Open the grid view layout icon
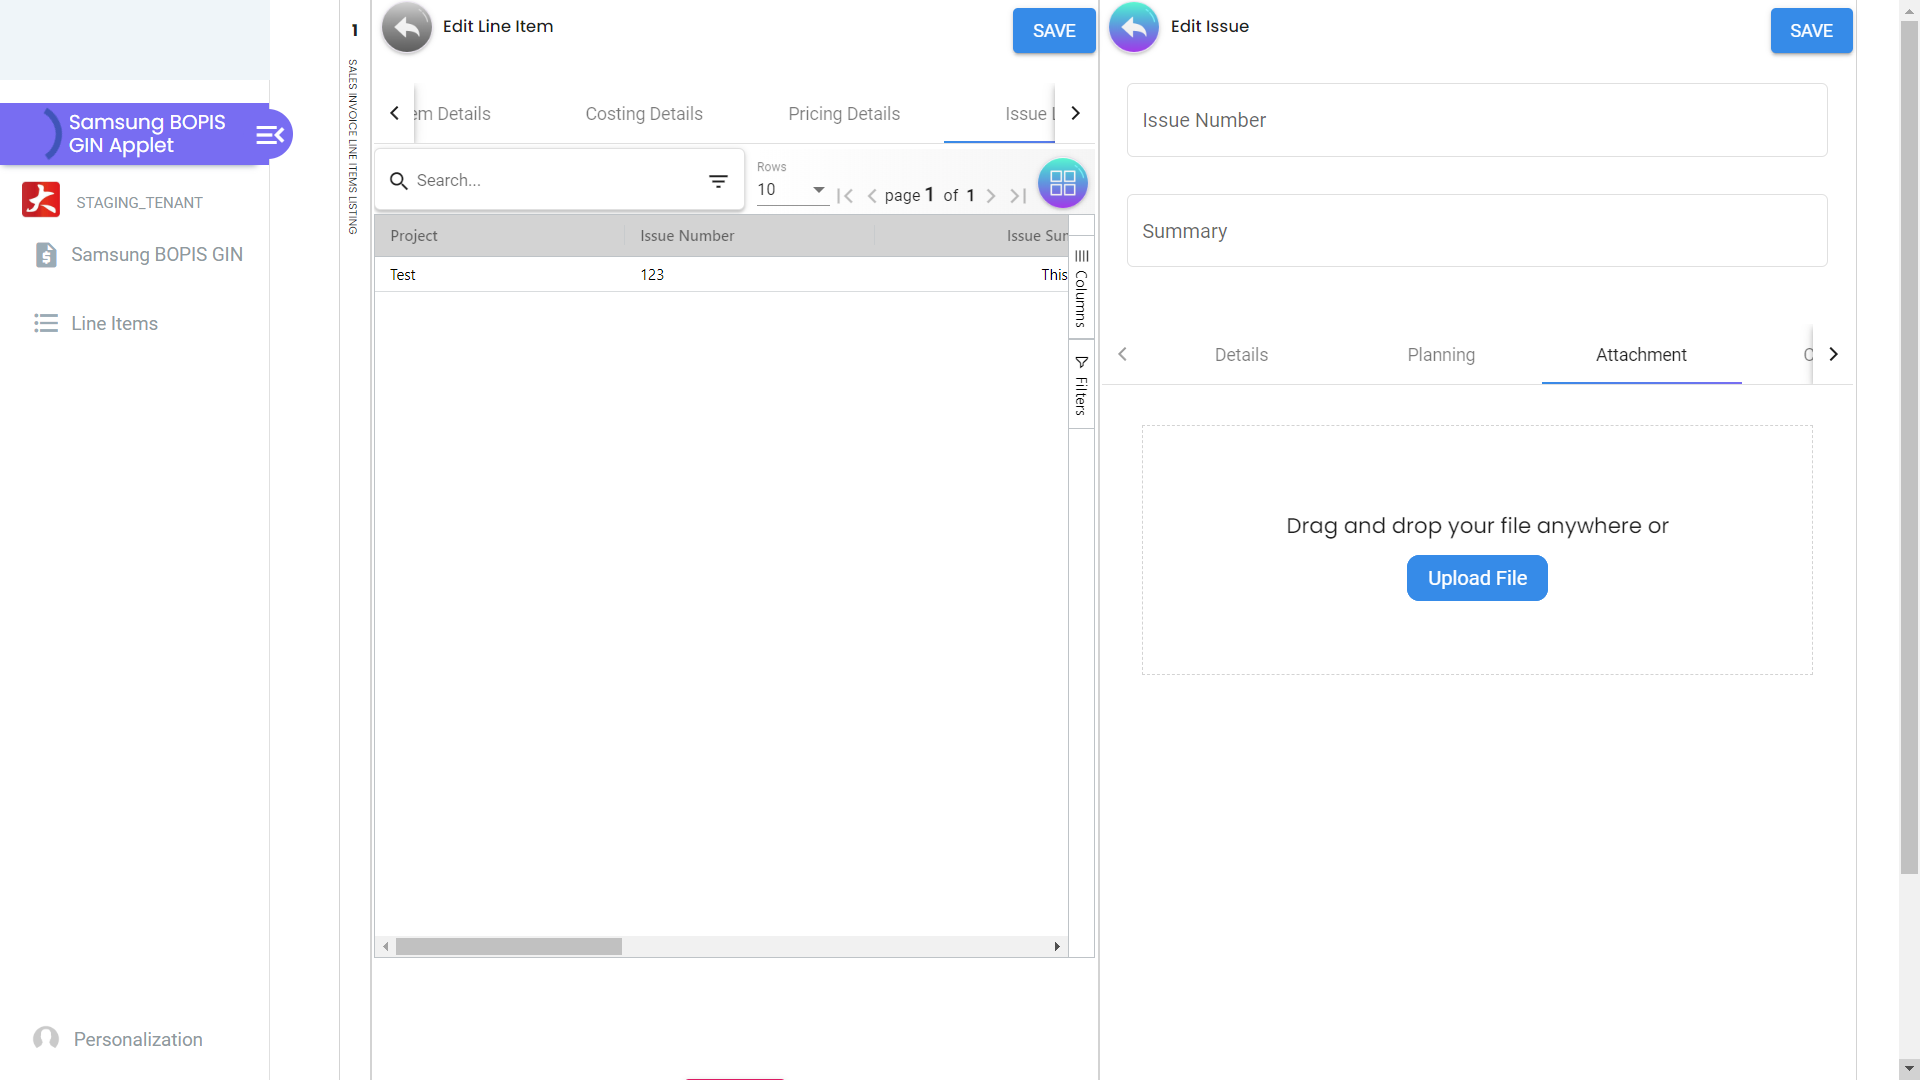 (x=1062, y=183)
